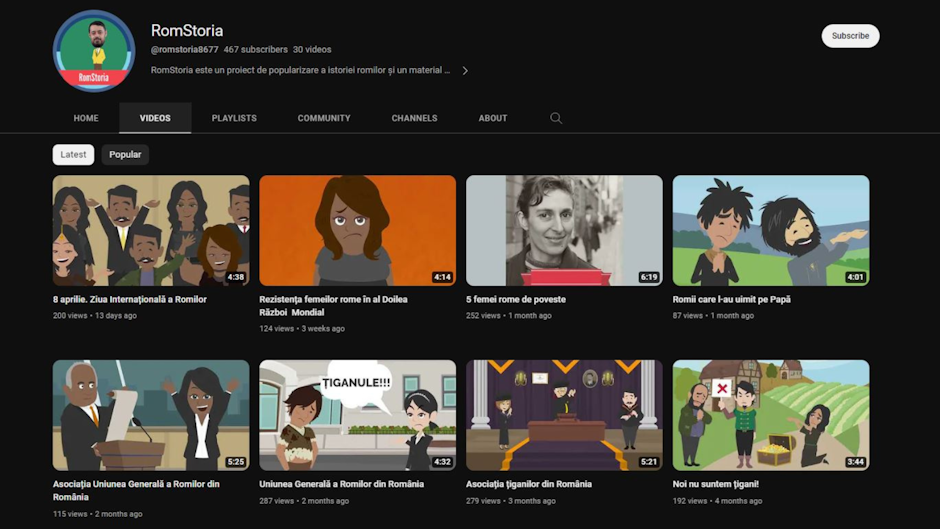
Task: Open the Playlists tab
Action: click(234, 118)
